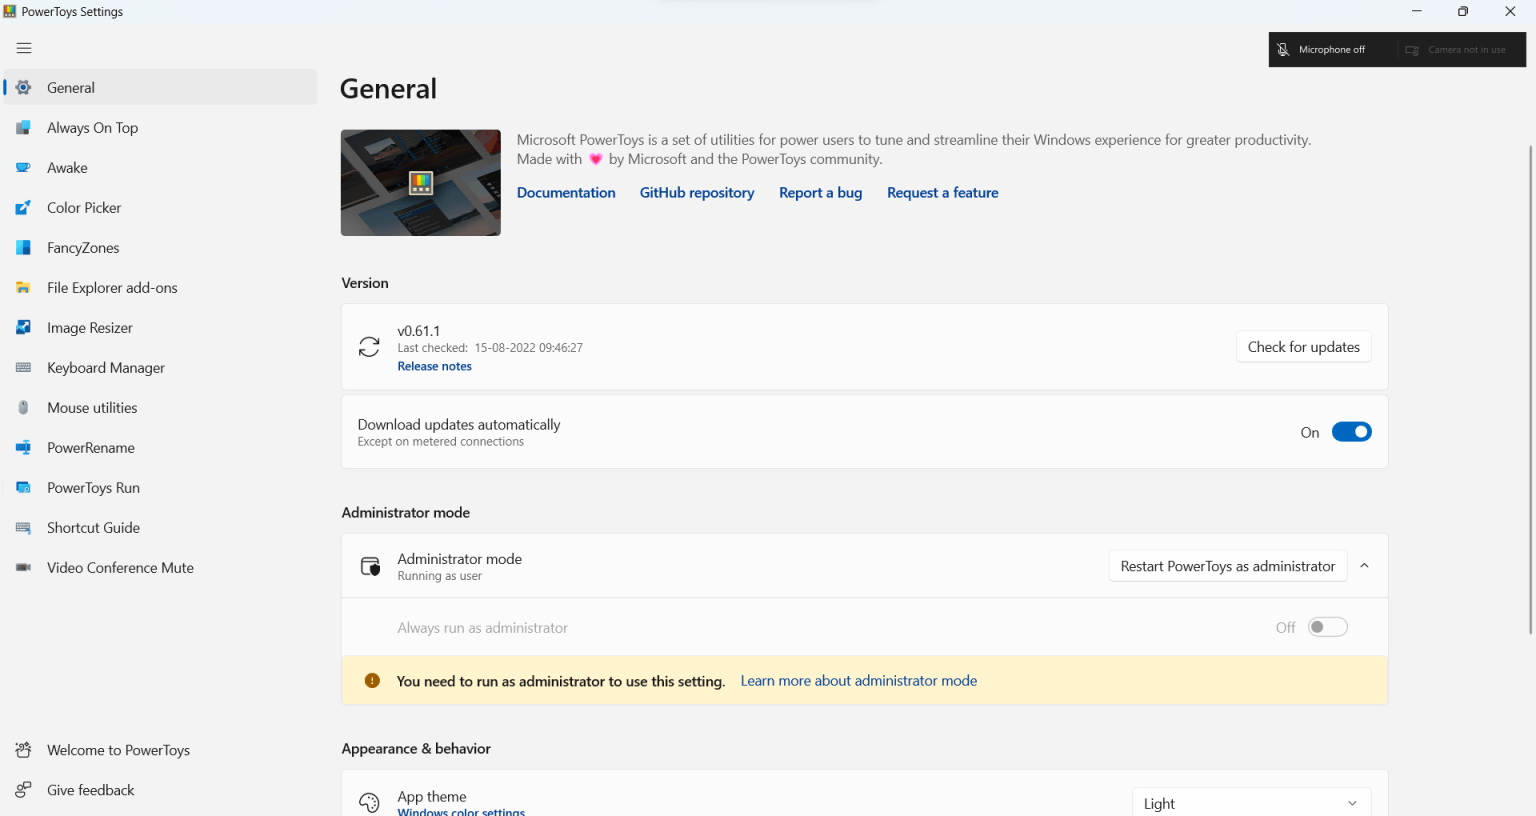Open Video Conference Mute settings
Image resolution: width=1536 pixels, height=816 pixels.
pos(160,568)
